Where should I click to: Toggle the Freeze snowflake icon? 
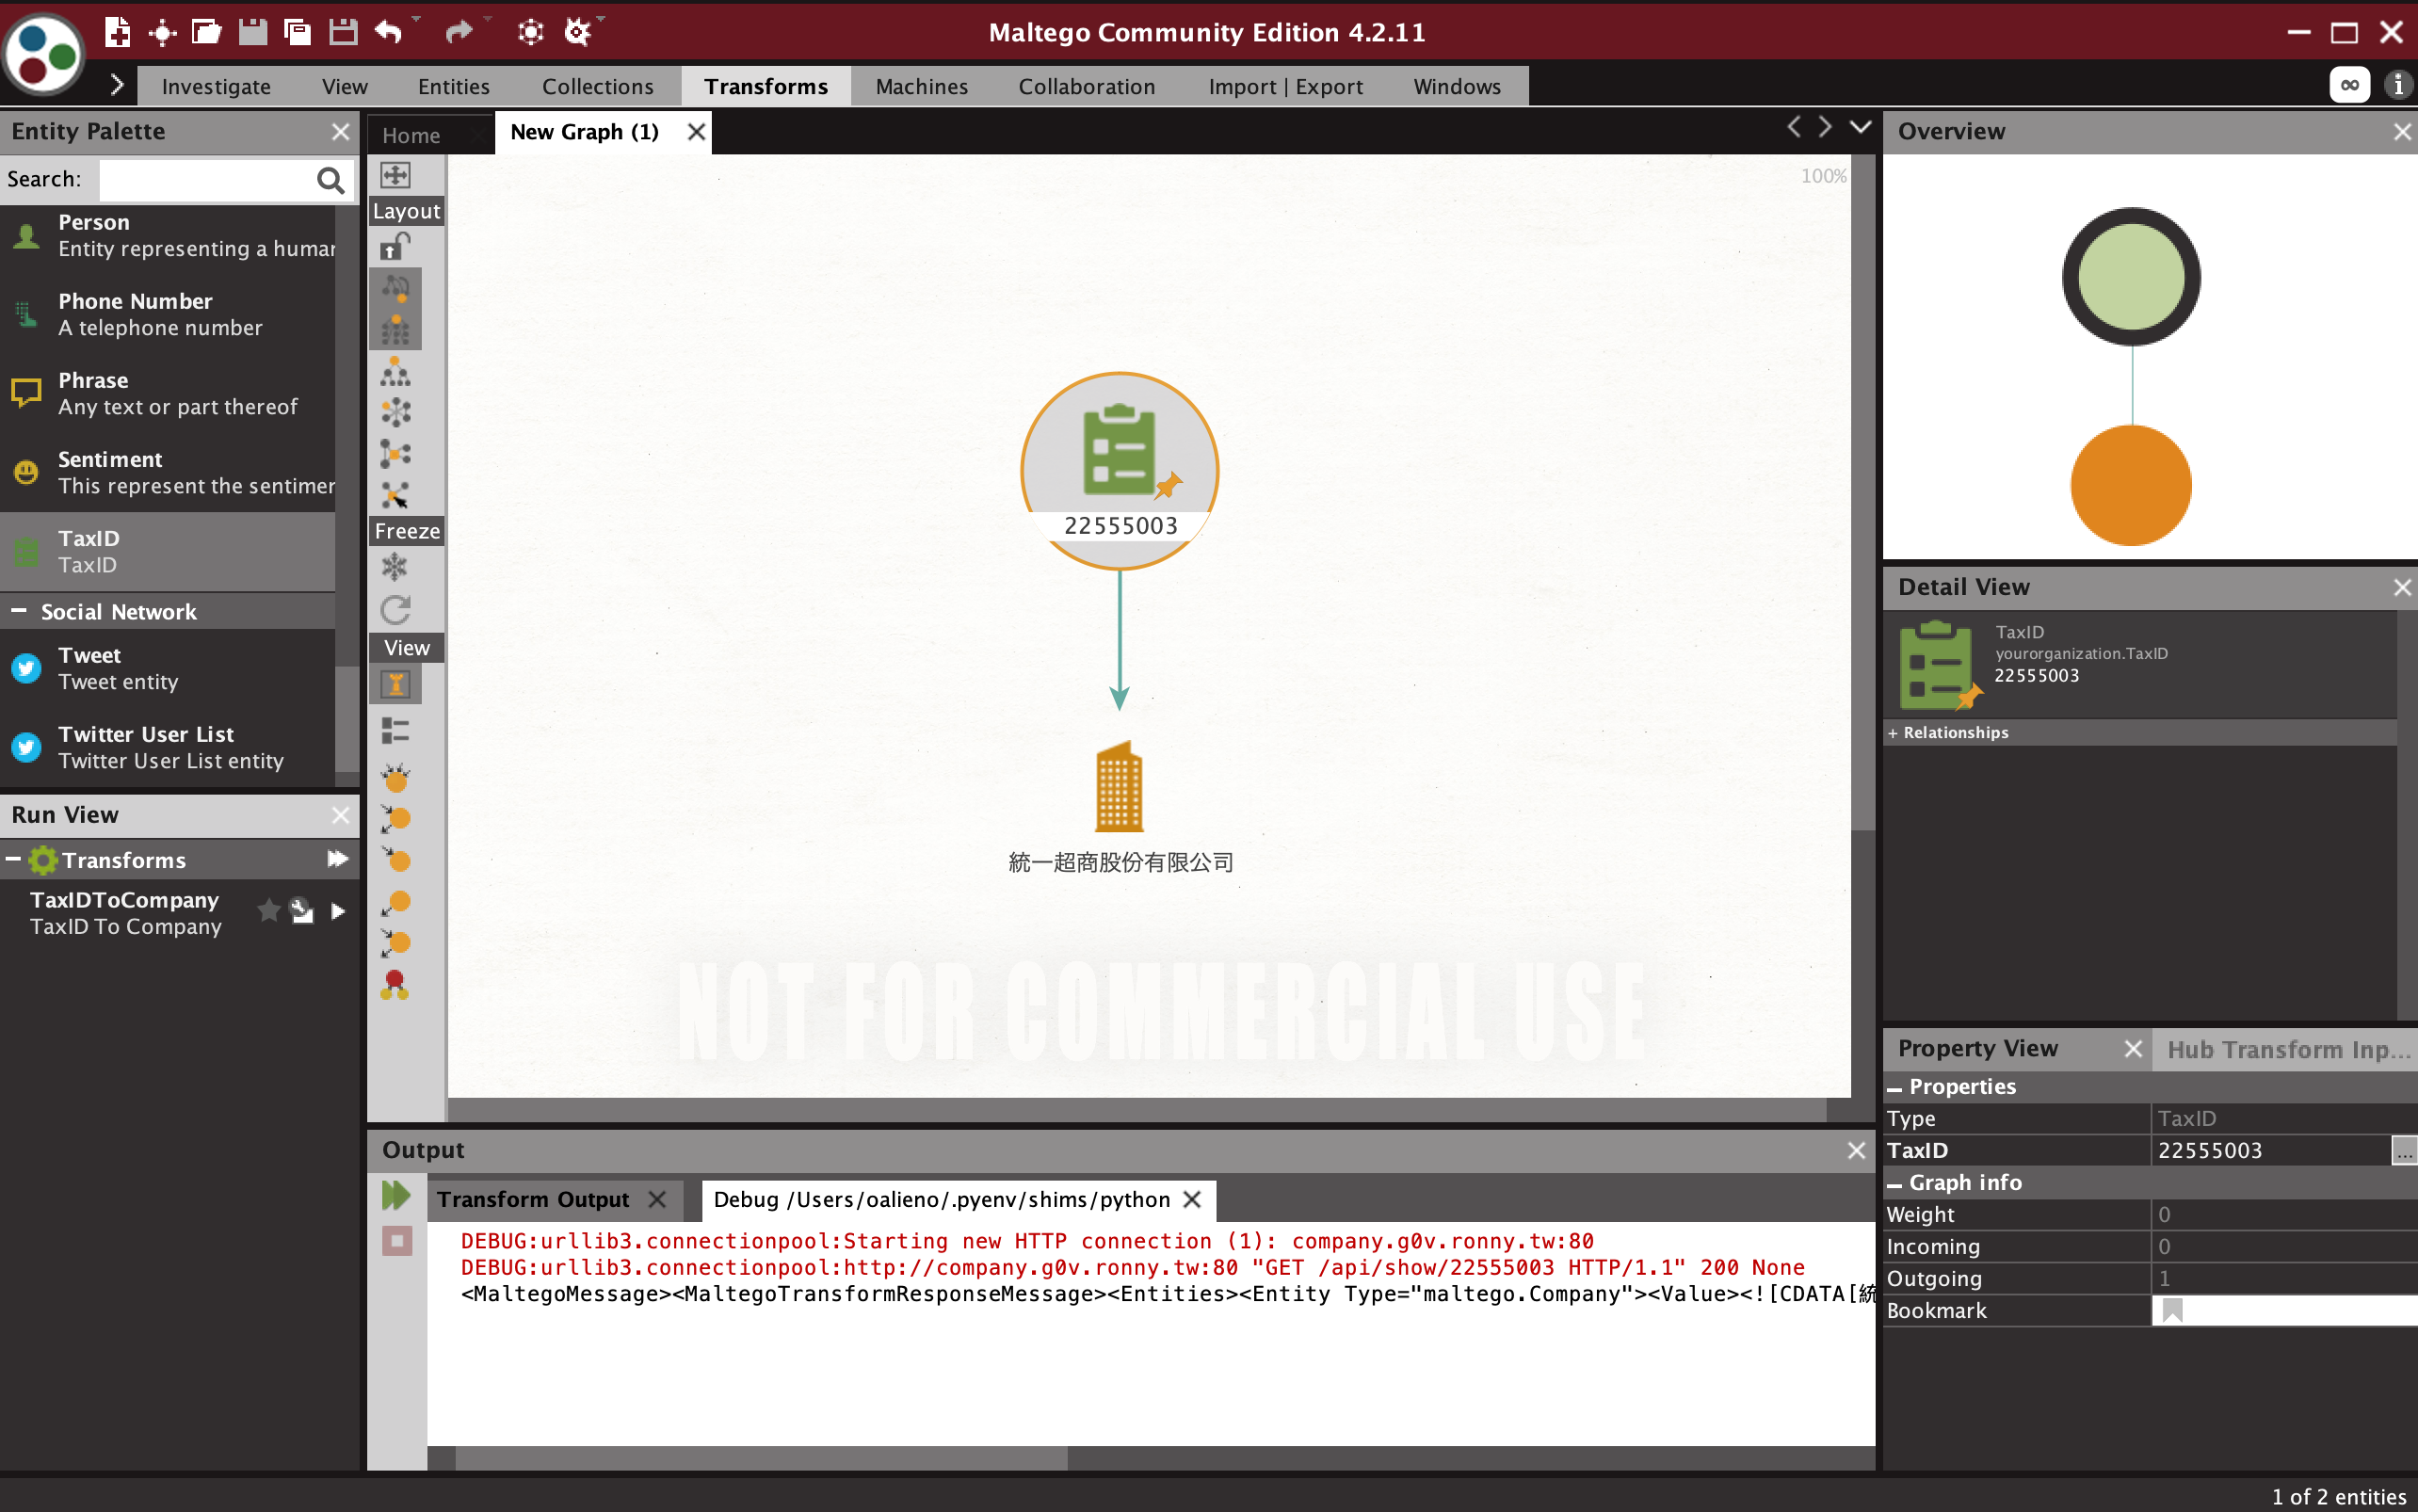click(395, 567)
